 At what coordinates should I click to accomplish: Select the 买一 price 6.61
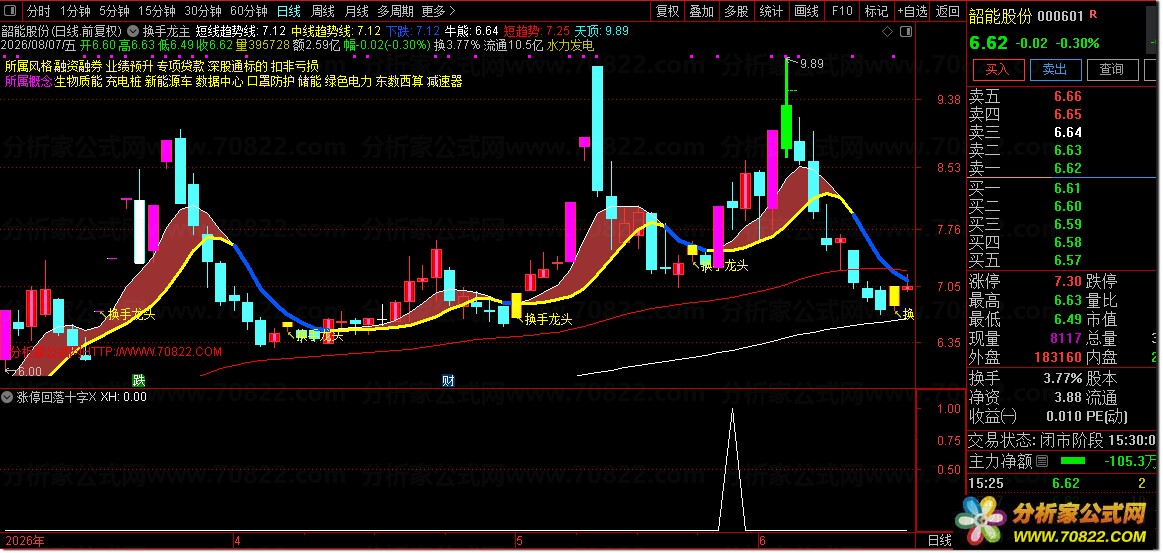point(1067,189)
